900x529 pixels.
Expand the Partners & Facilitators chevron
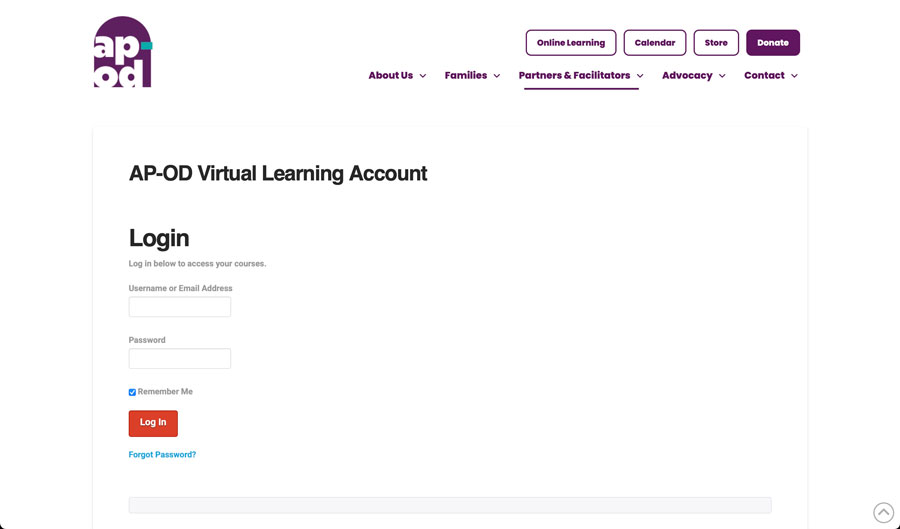pyautogui.click(x=640, y=76)
